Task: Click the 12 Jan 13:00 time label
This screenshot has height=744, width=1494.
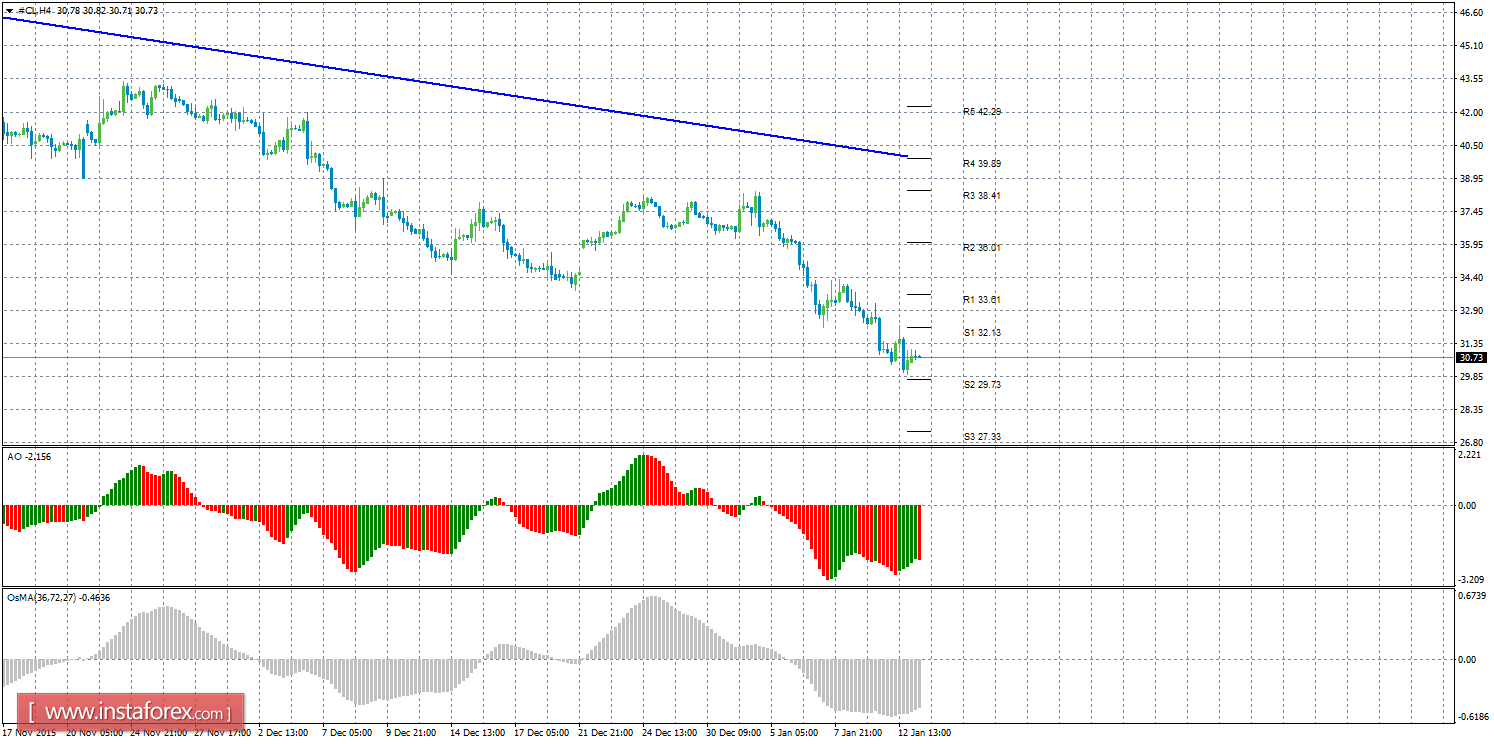Action: click(x=924, y=733)
